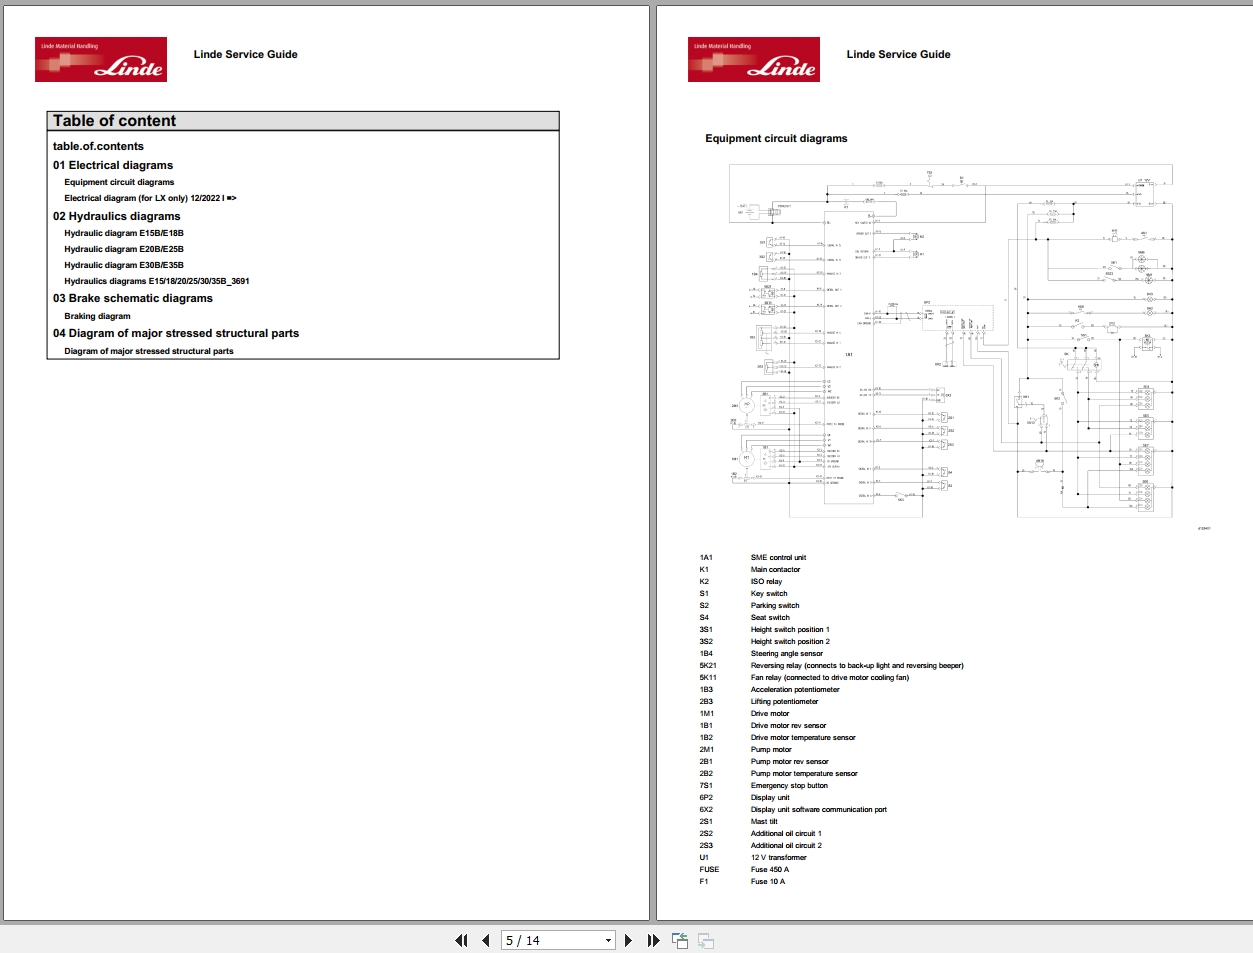The width and height of the screenshot is (1253, 953).
Task: Open 'Hydraulic diagram E30B/E35B' entry
Action: coord(124,265)
